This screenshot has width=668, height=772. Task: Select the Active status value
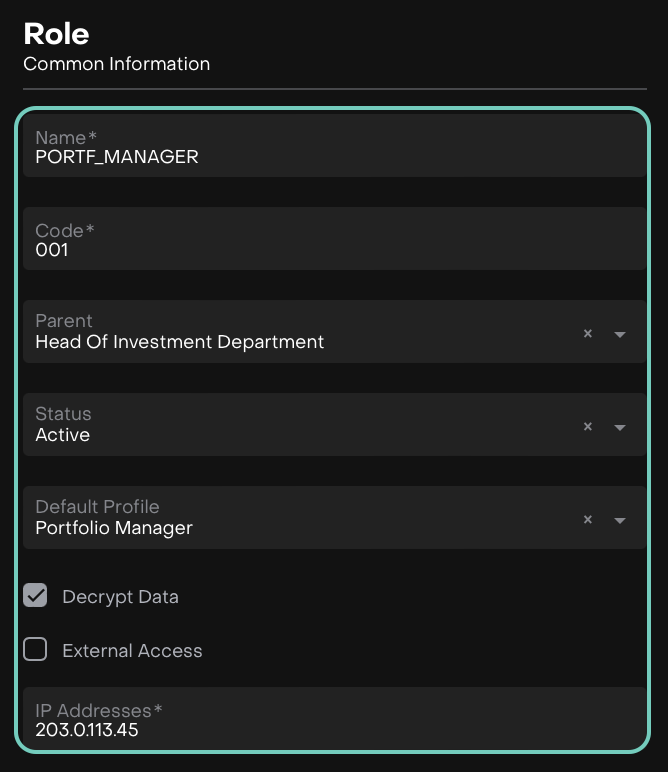coord(63,435)
